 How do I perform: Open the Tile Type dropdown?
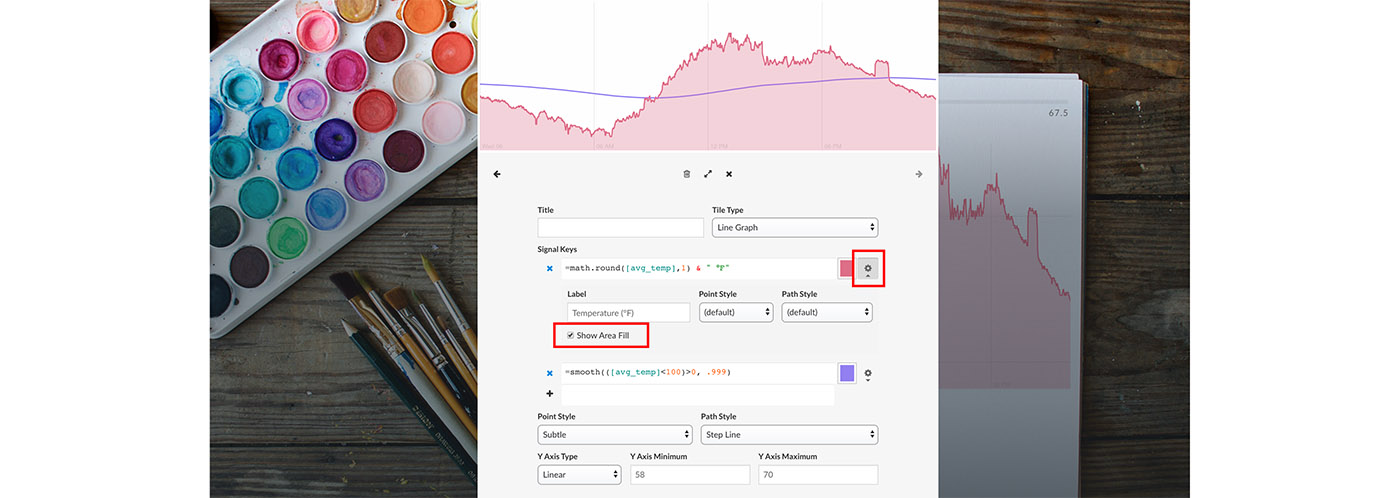pos(794,227)
